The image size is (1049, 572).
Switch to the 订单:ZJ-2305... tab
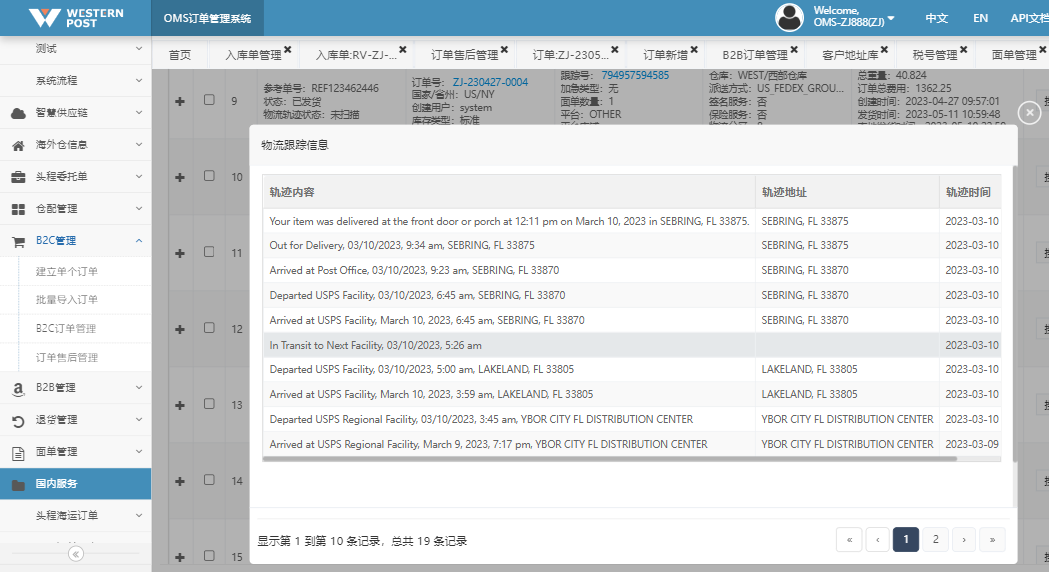coord(571,55)
